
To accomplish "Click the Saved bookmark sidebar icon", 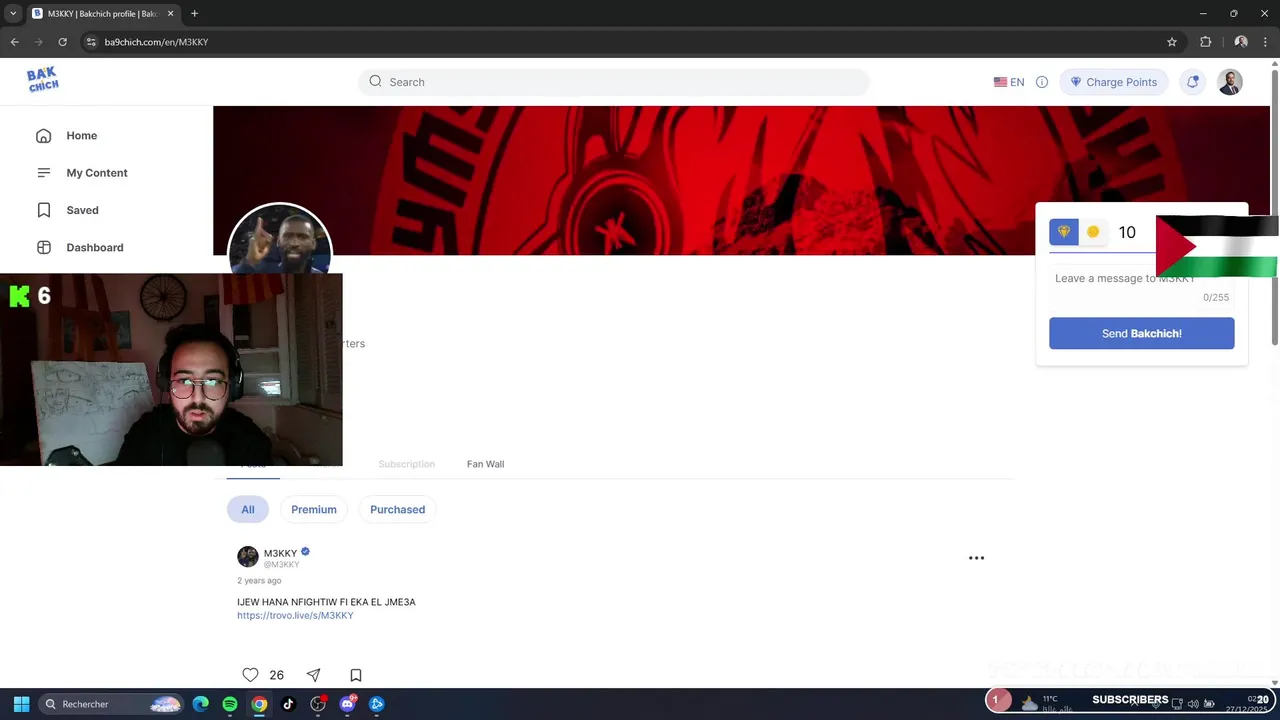I will pos(43,210).
